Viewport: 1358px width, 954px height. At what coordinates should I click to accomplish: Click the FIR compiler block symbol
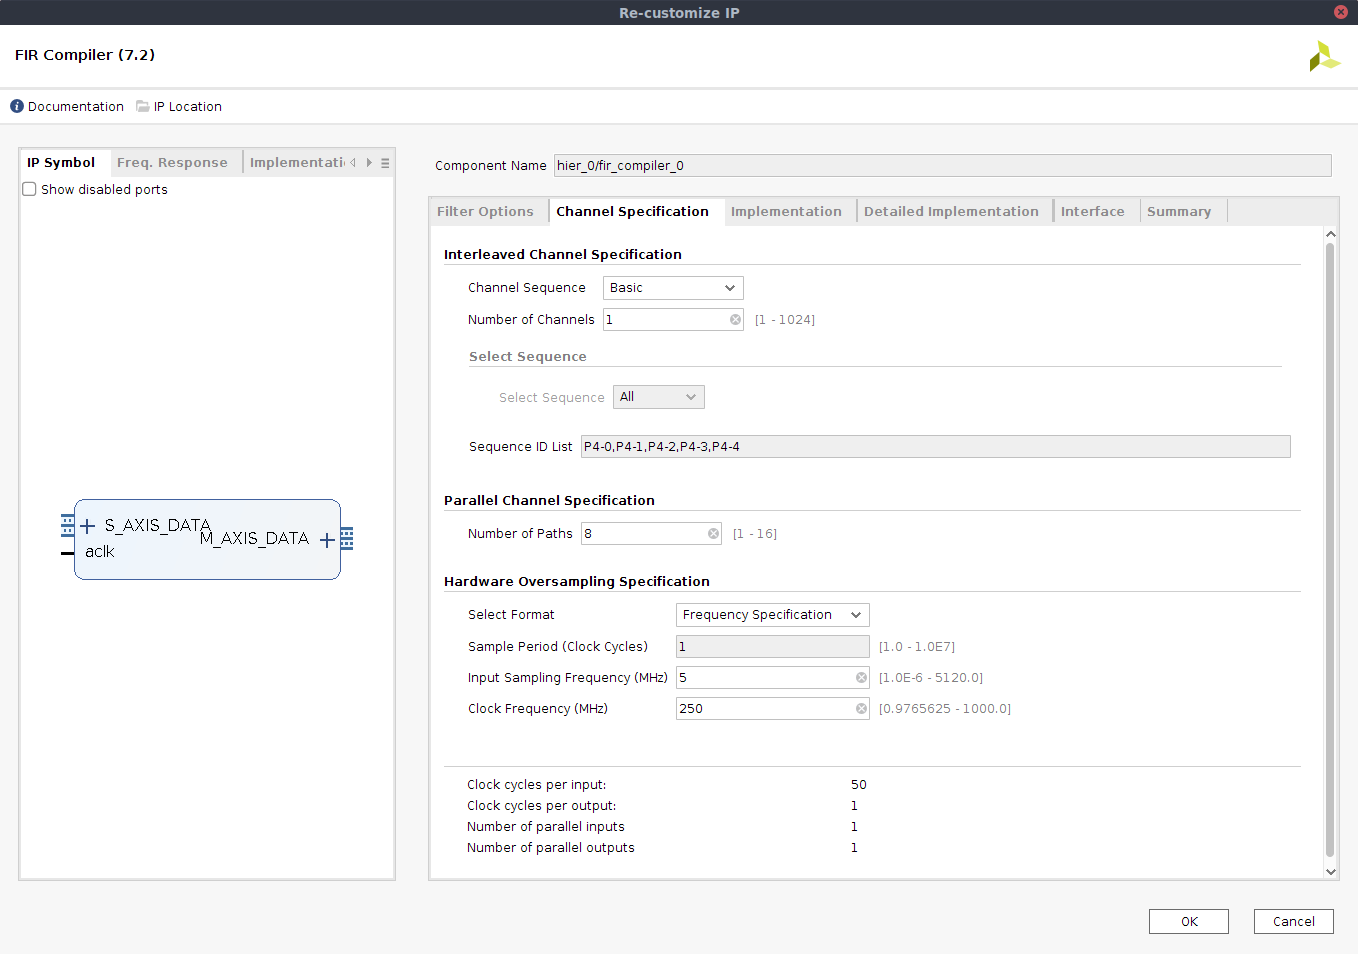tap(207, 540)
